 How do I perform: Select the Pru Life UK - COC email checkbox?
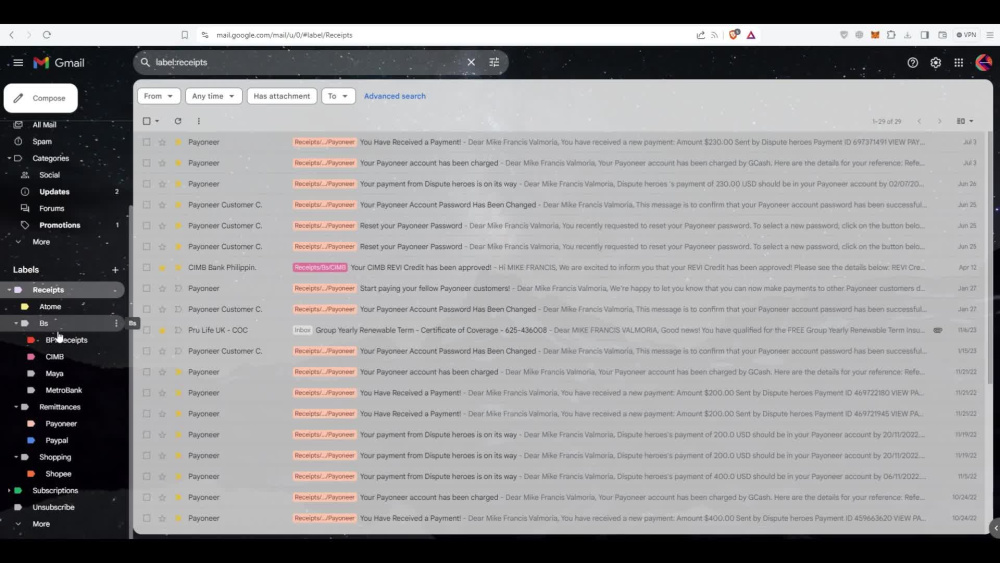tap(147, 330)
